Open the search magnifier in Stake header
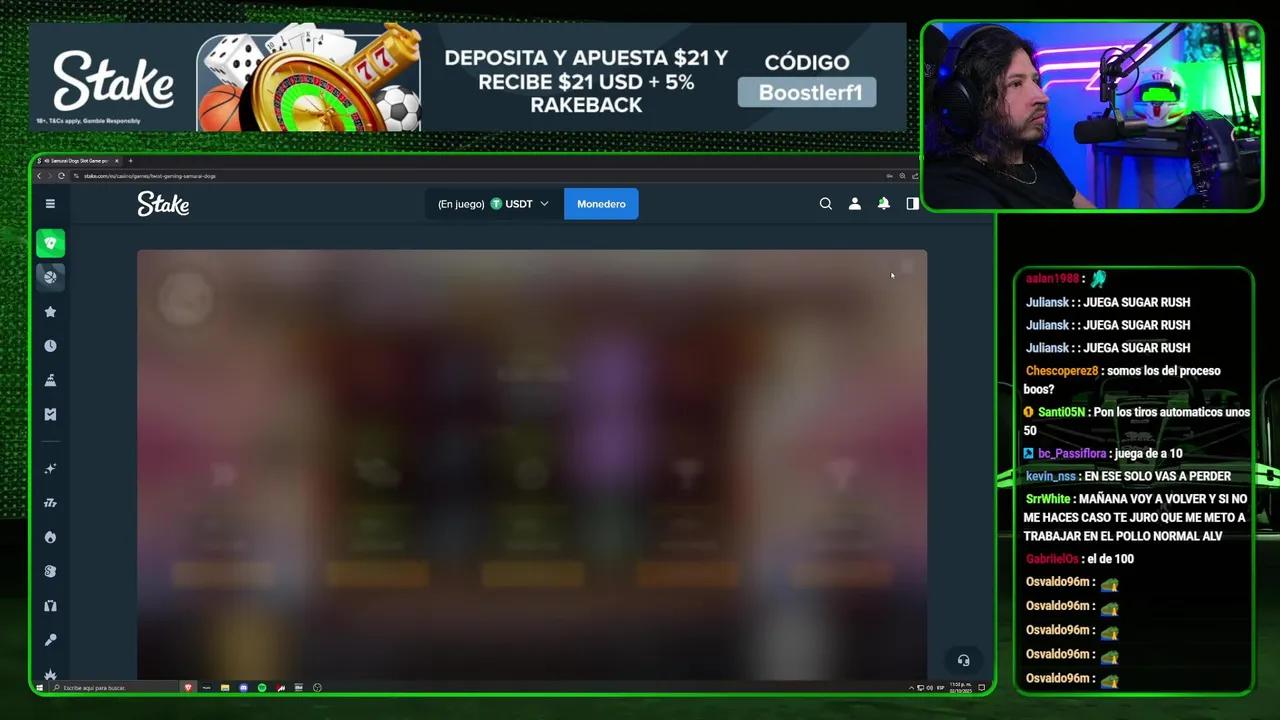The image size is (1280, 720). point(826,204)
